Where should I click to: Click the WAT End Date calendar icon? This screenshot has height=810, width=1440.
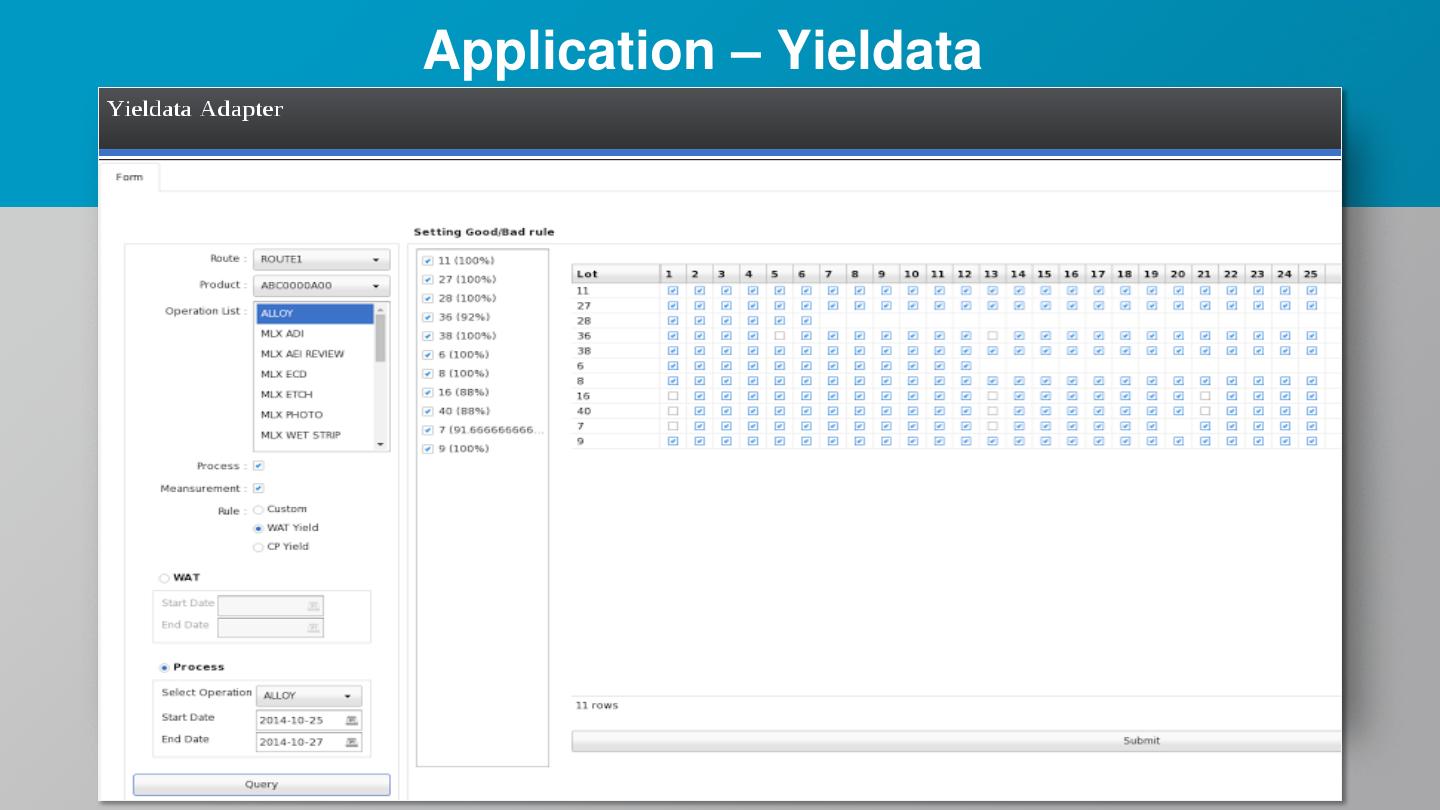click(313, 628)
